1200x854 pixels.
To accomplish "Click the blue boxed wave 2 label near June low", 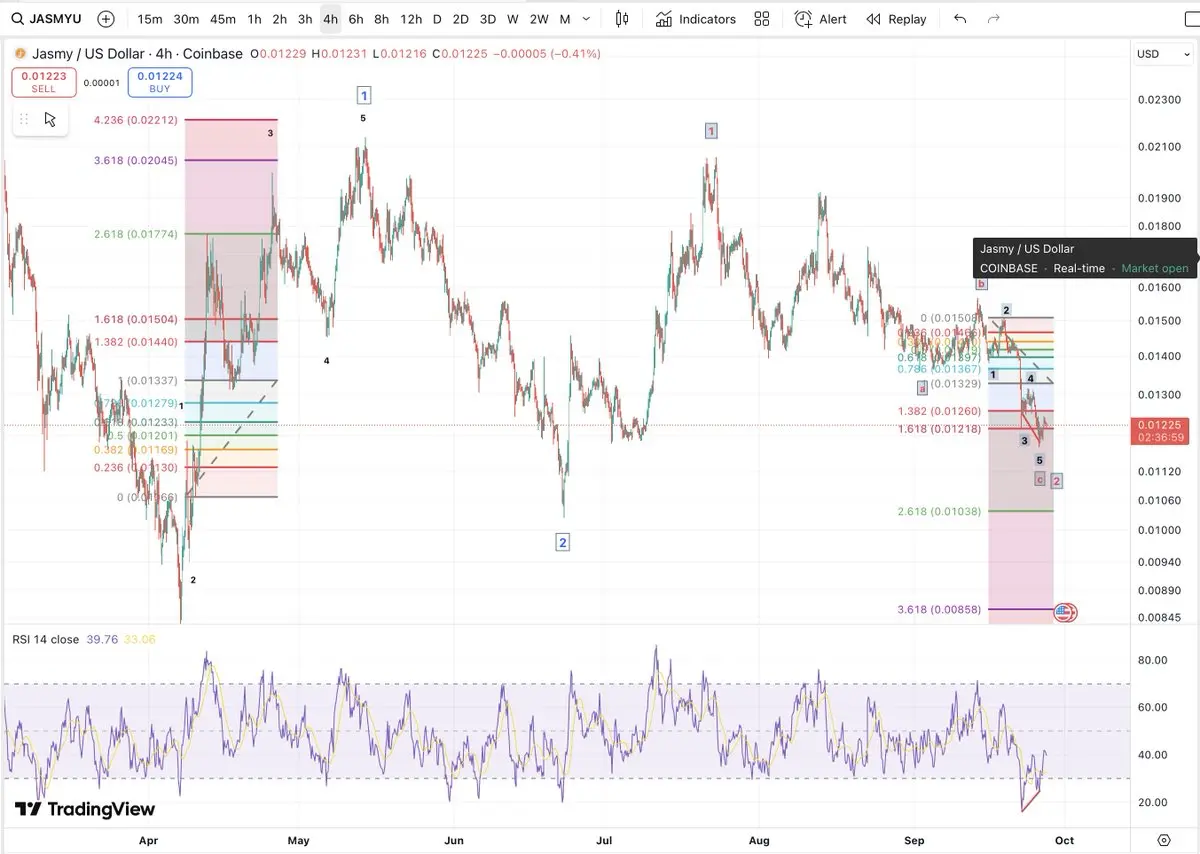I will (x=563, y=542).
